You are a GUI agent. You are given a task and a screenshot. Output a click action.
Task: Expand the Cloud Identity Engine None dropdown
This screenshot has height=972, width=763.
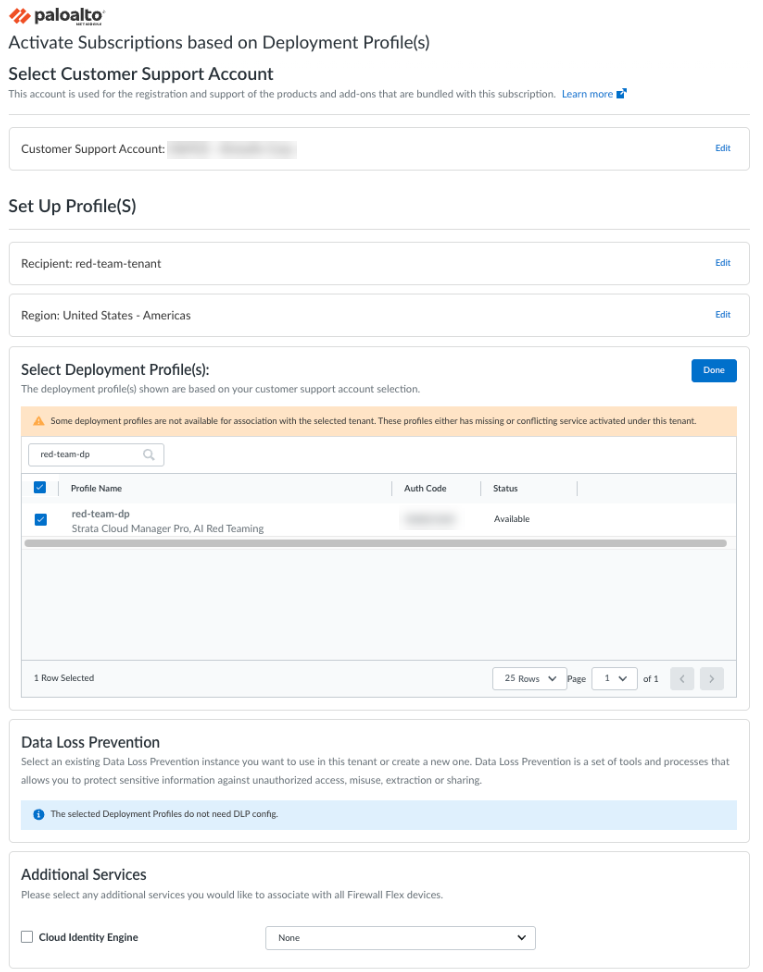point(400,938)
